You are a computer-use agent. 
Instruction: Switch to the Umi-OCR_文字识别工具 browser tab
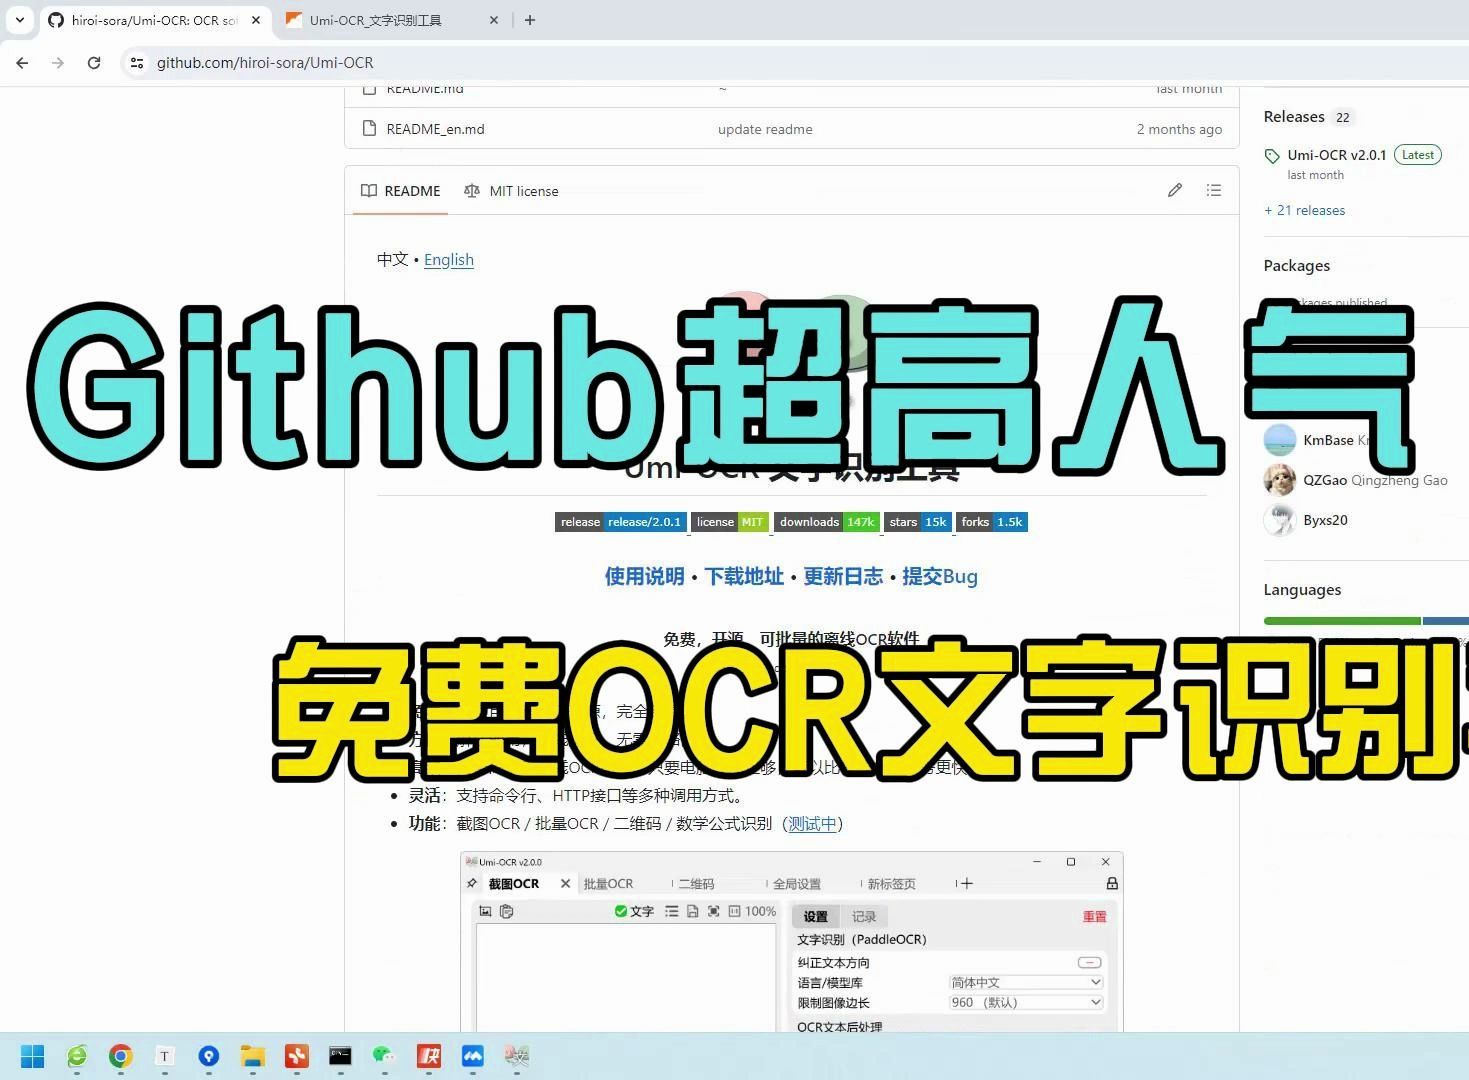[x=375, y=20]
